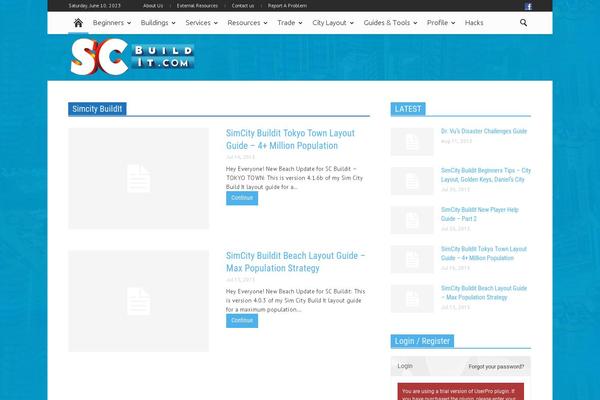Select the LATEST section heading tab
This screenshot has width=600, height=400.
tap(408, 109)
